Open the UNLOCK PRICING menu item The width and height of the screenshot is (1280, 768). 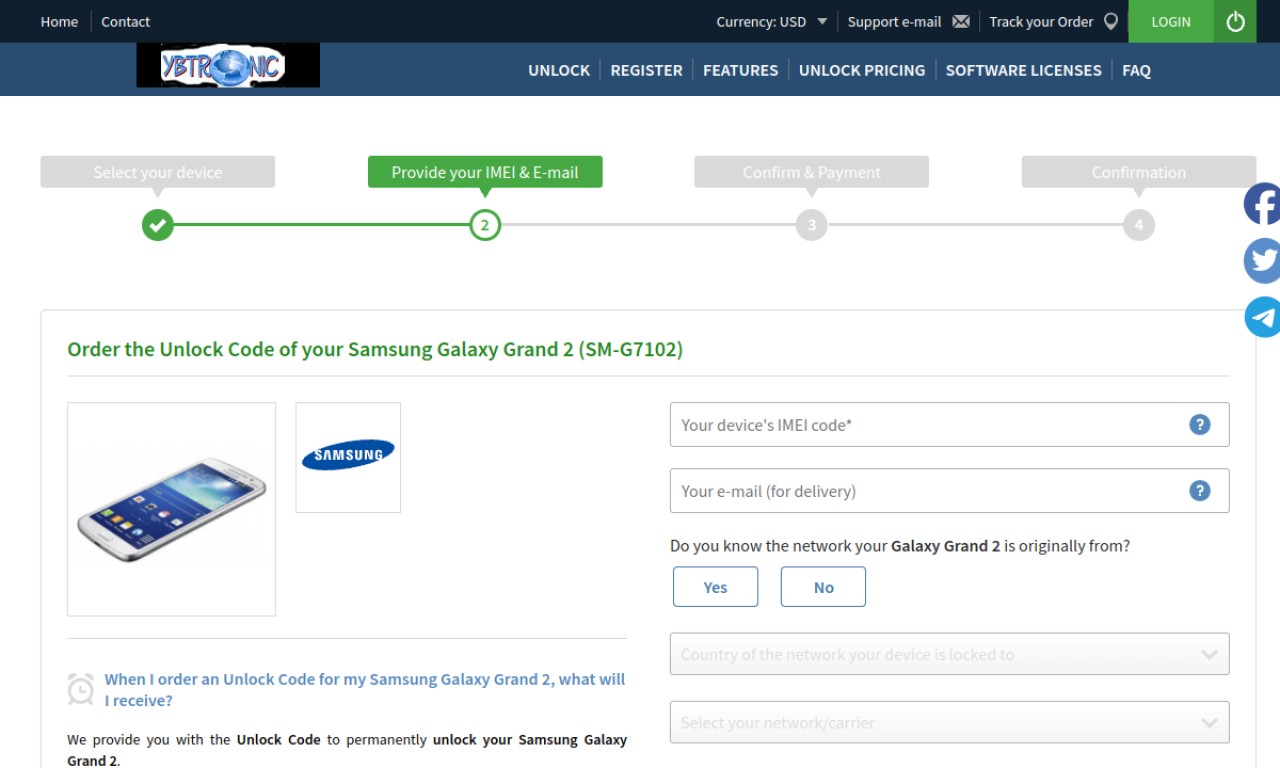tap(862, 70)
